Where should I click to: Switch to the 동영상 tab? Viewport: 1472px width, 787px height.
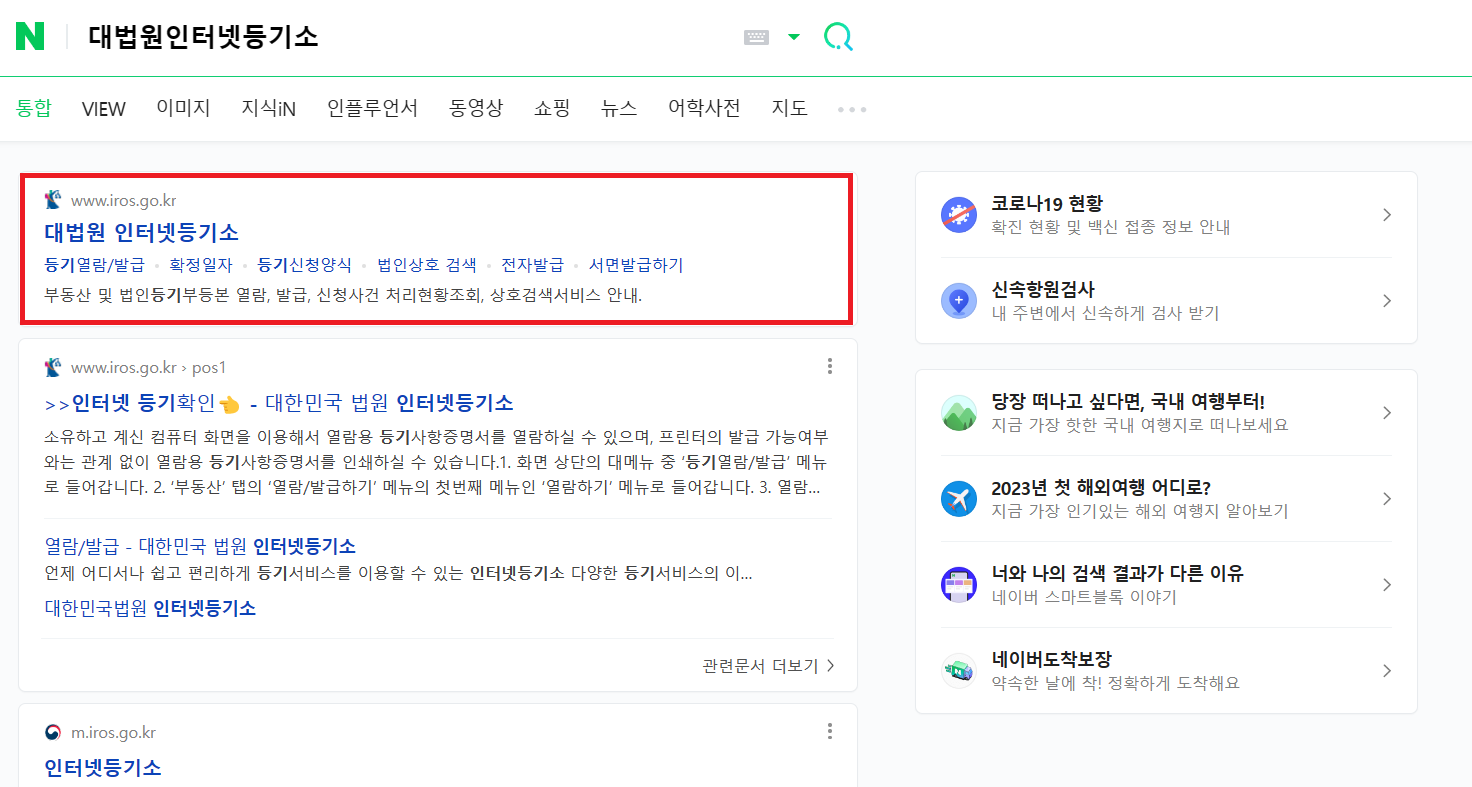tap(476, 108)
